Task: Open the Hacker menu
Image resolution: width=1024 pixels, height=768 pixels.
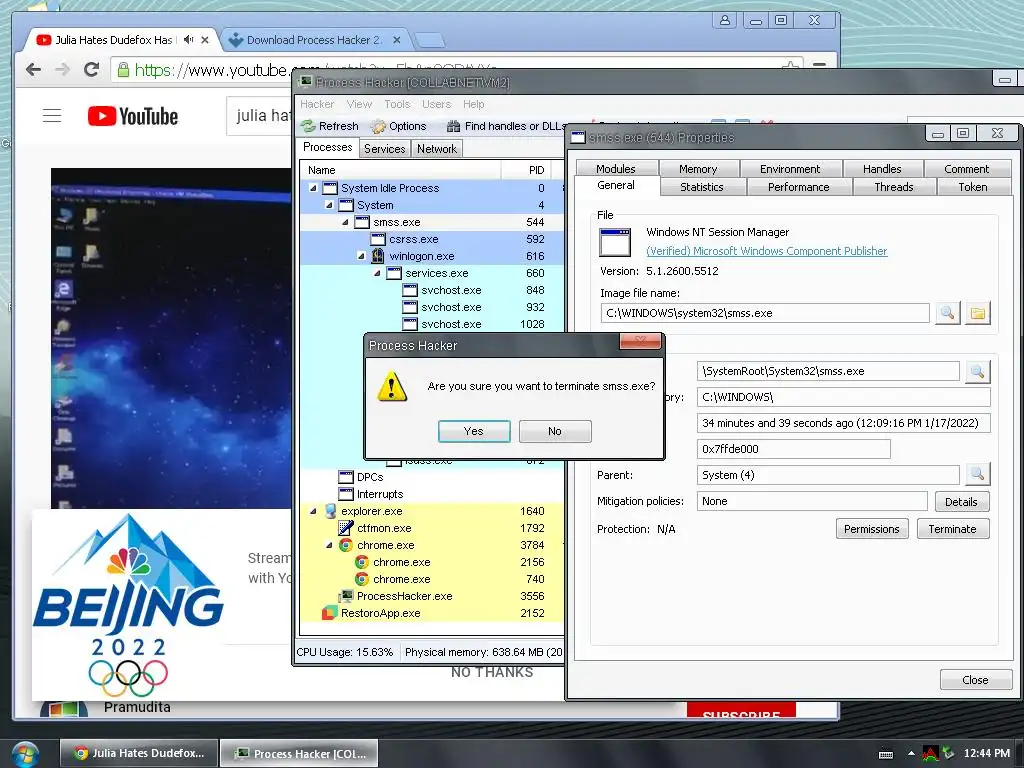Action: tap(317, 104)
